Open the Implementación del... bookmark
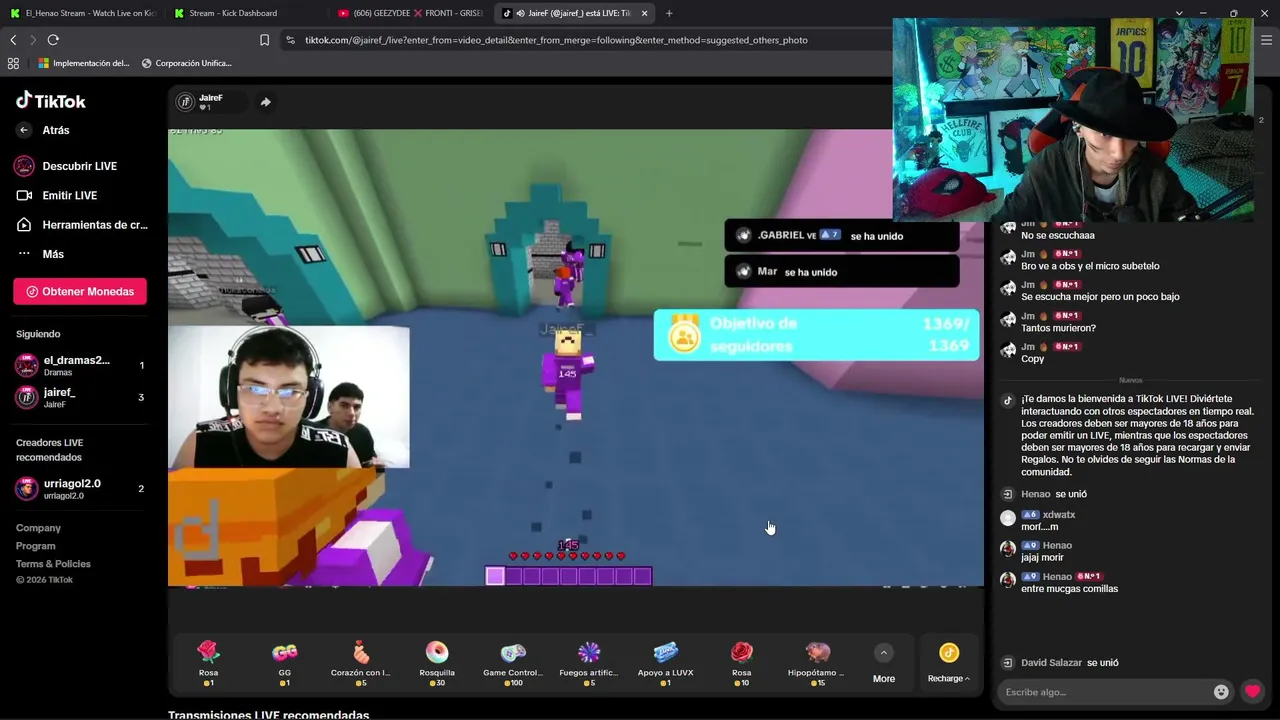1280x720 pixels. coord(84,63)
